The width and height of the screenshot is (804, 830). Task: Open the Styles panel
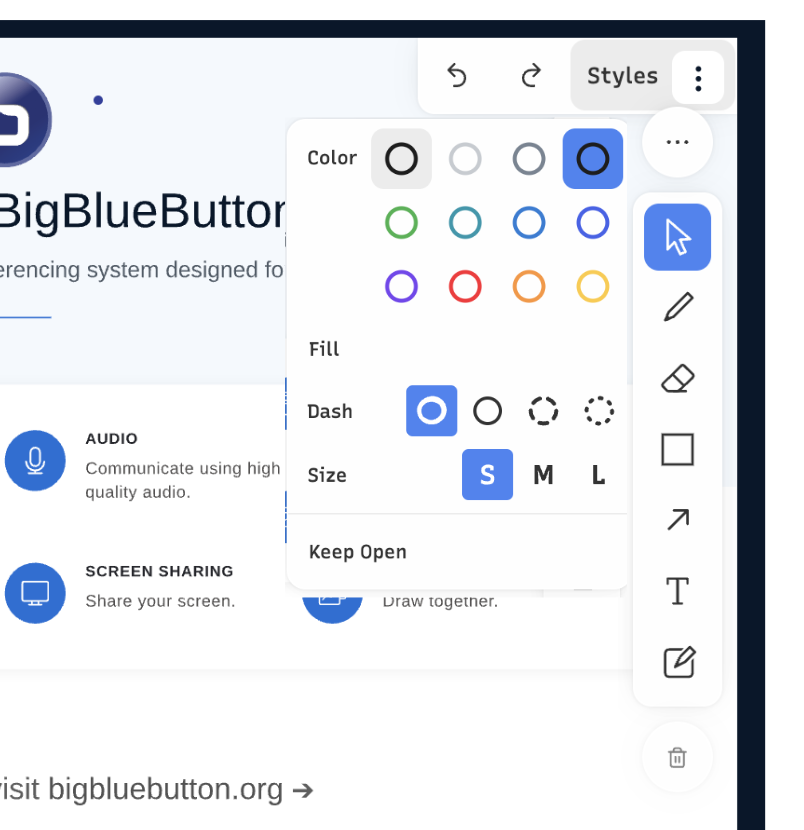click(622, 75)
